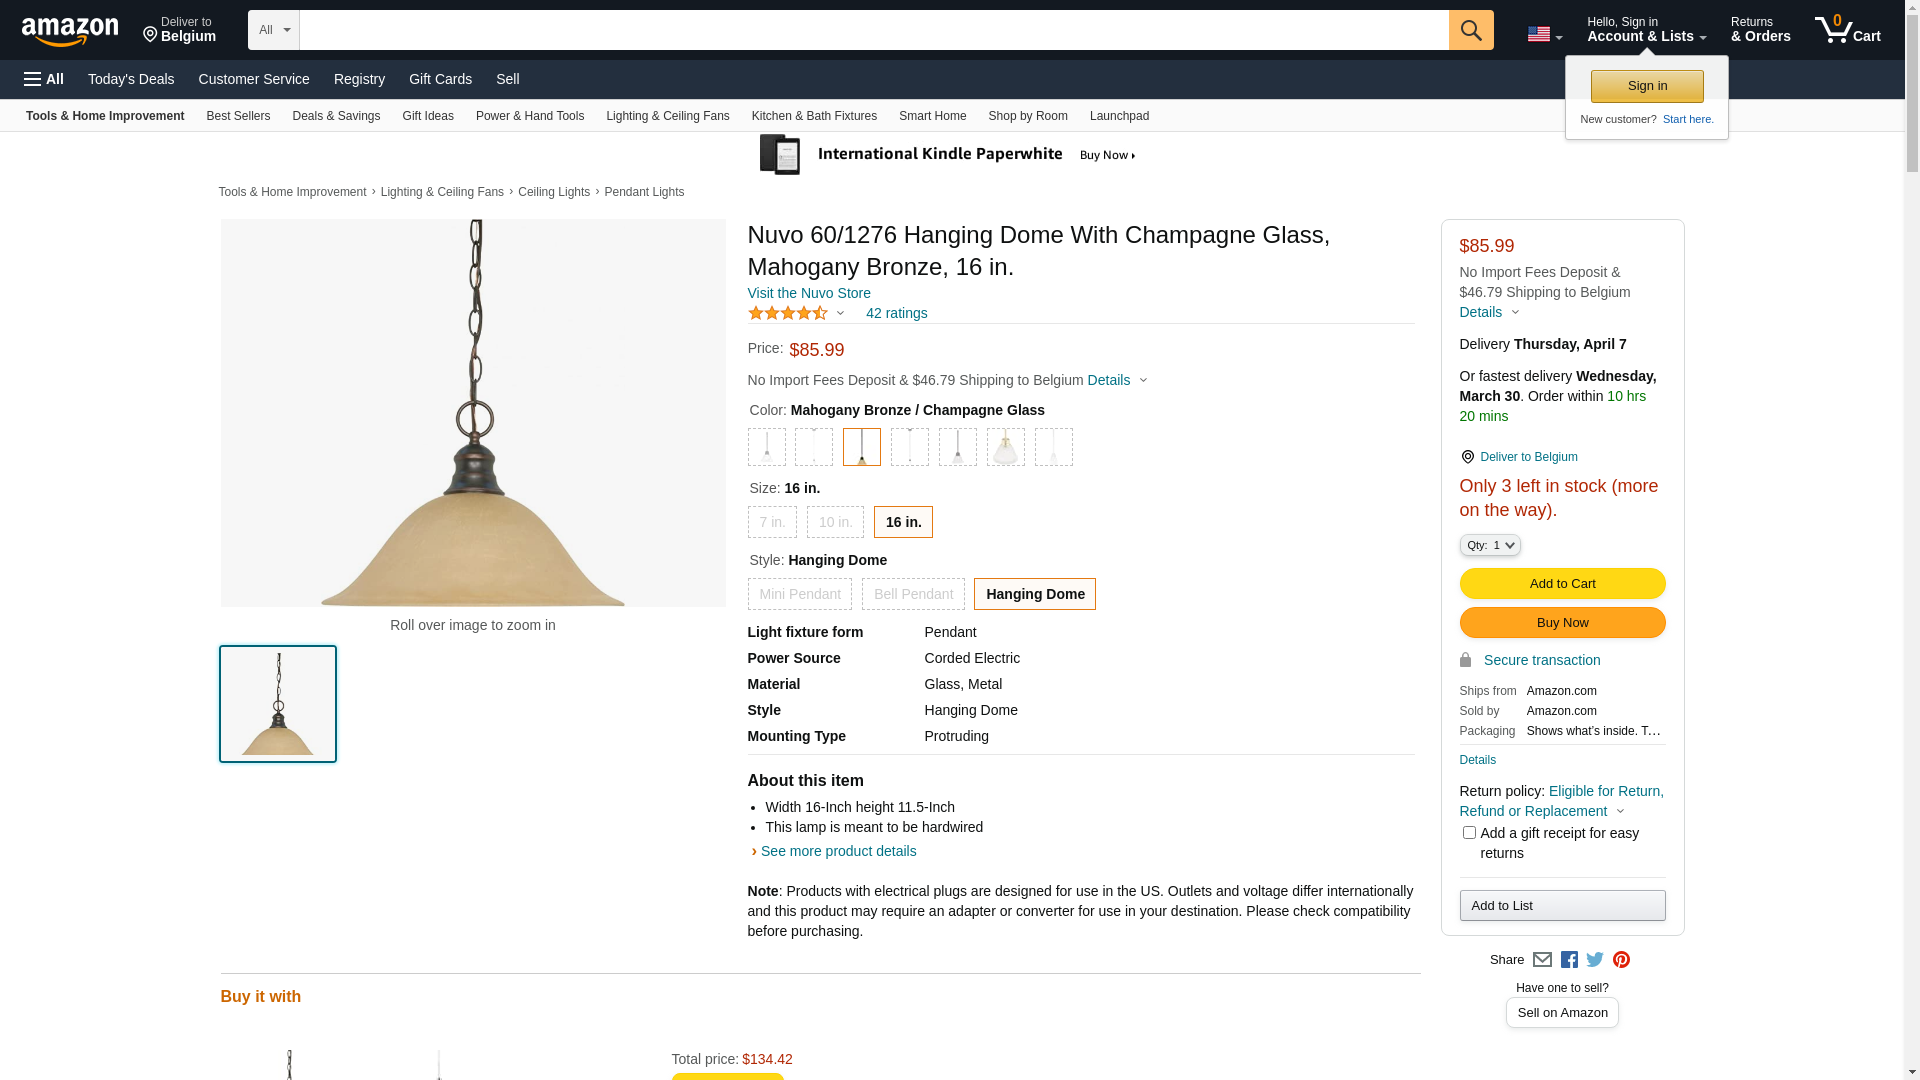The height and width of the screenshot is (1080, 1920).
Task: Open the country flag language selector
Action: [1544, 34]
